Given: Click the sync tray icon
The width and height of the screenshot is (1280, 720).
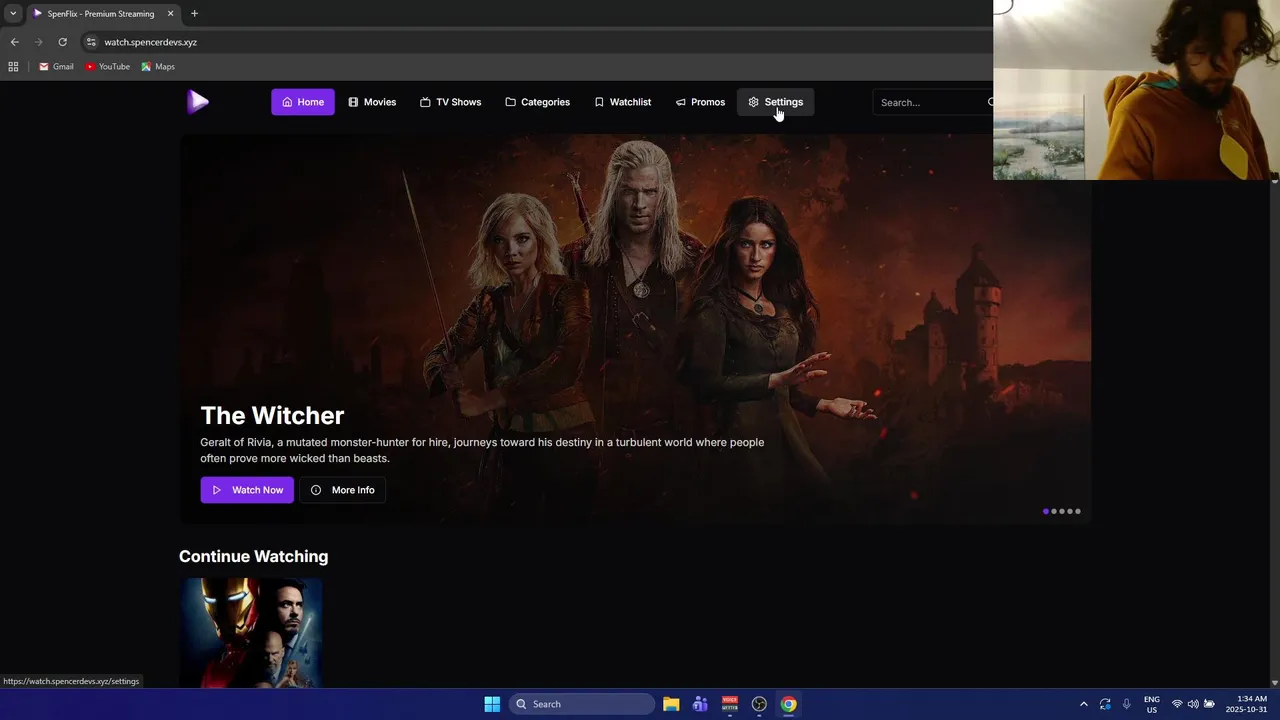Looking at the screenshot, I should coord(1105,704).
